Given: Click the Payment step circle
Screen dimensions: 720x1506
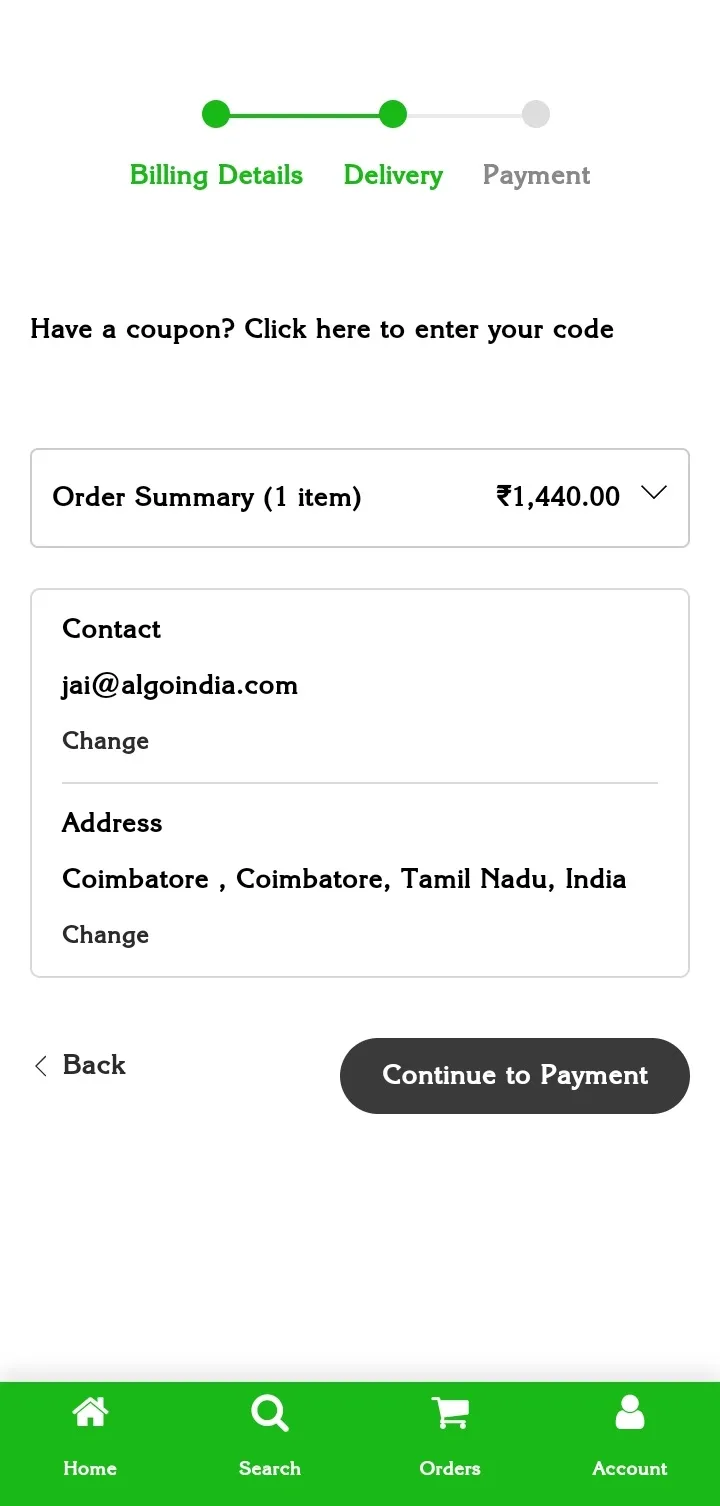Looking at the screenshot, I should (x=536, y=114).
